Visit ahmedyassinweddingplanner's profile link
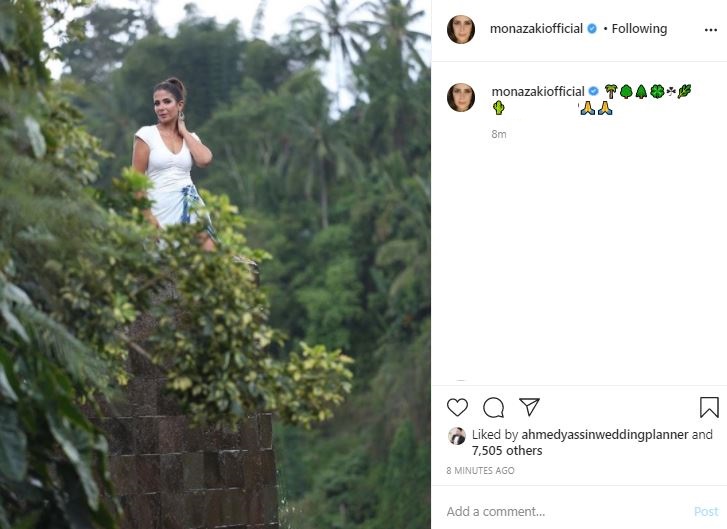The image size is (727, 529). point(605,435)
